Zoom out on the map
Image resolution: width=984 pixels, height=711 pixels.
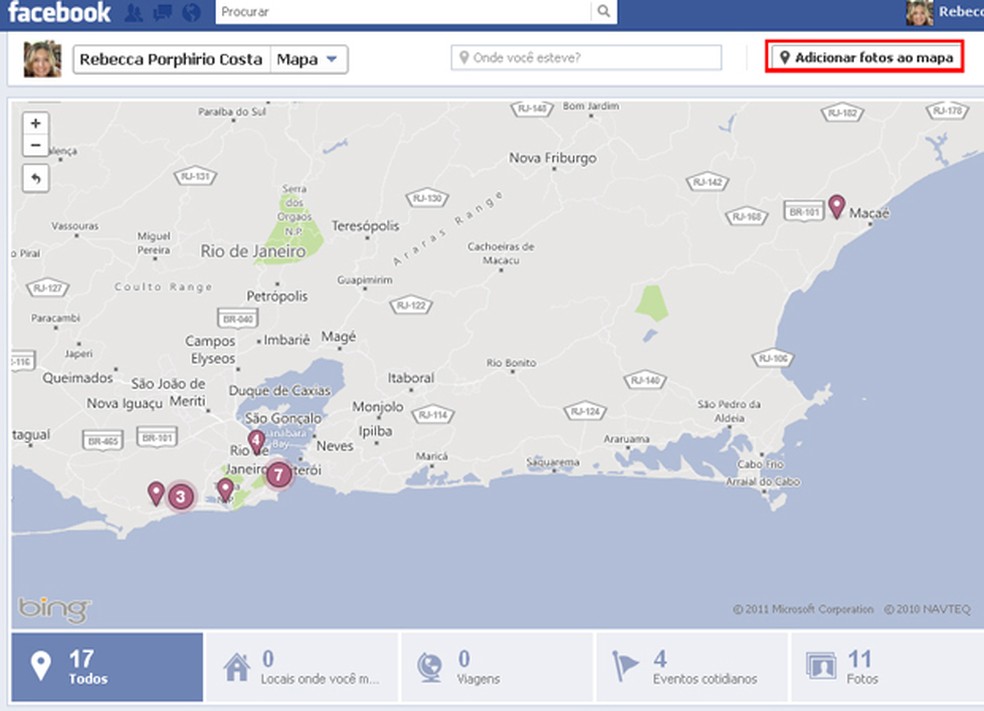coord(36,145)
